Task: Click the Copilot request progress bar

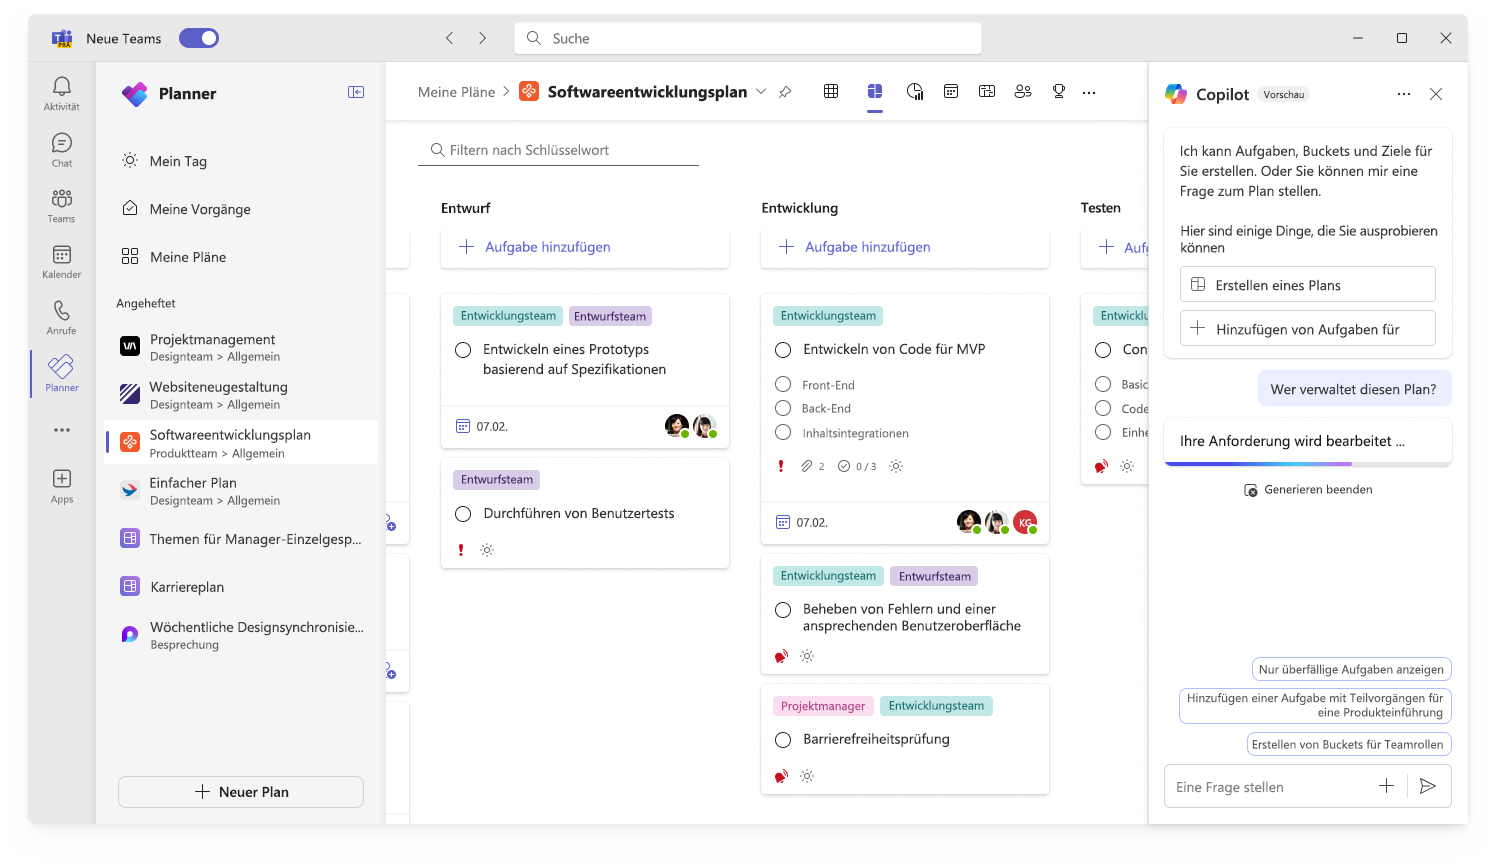Action: tap(1308, 464)
